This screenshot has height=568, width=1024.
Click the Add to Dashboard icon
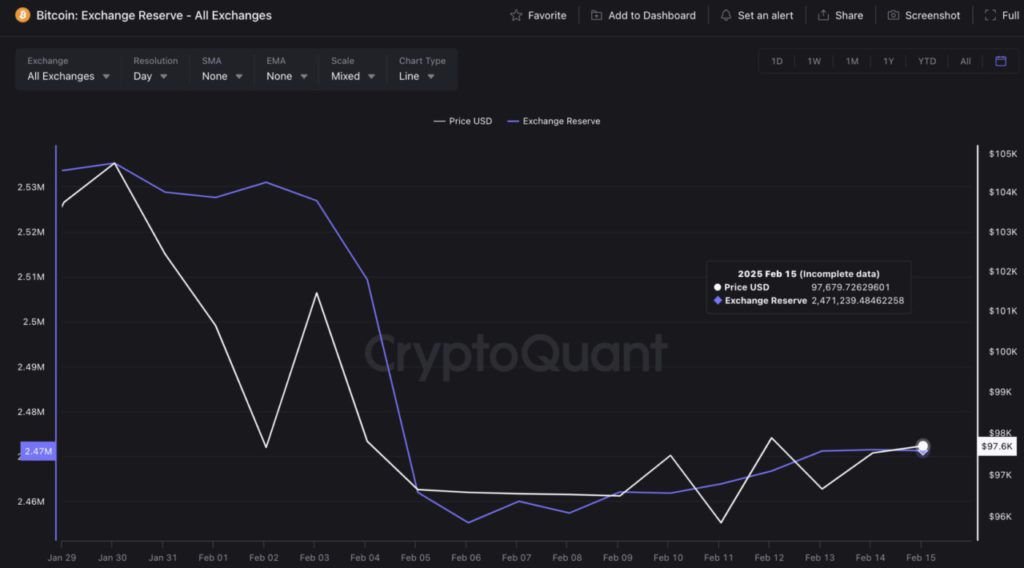pos(596,15)
